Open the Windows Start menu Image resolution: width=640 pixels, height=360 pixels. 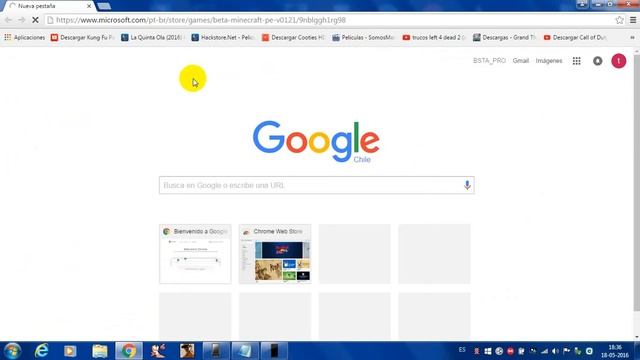click(x=12, y=351)
